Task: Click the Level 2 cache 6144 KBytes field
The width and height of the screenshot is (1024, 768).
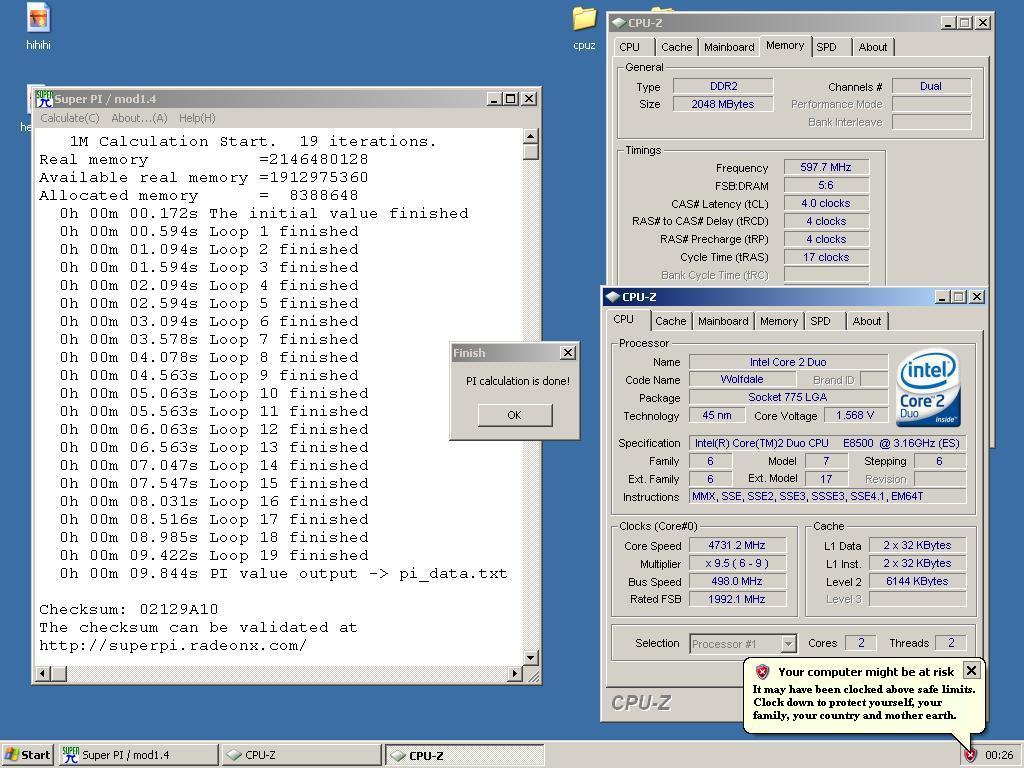Action: 918,581
